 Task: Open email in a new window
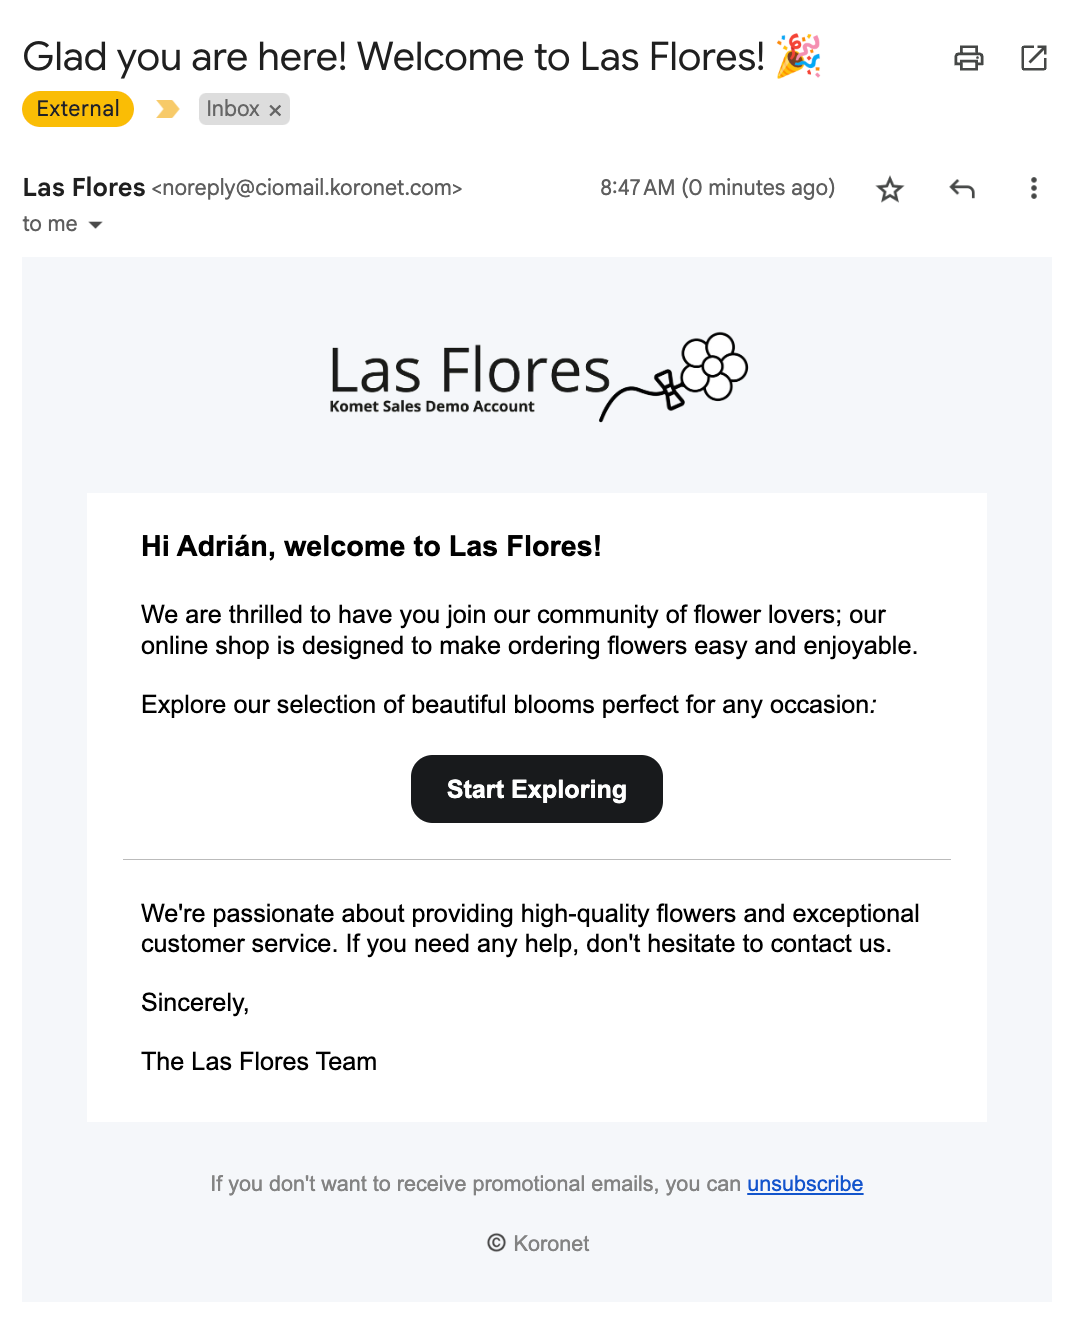[1033, 58]
